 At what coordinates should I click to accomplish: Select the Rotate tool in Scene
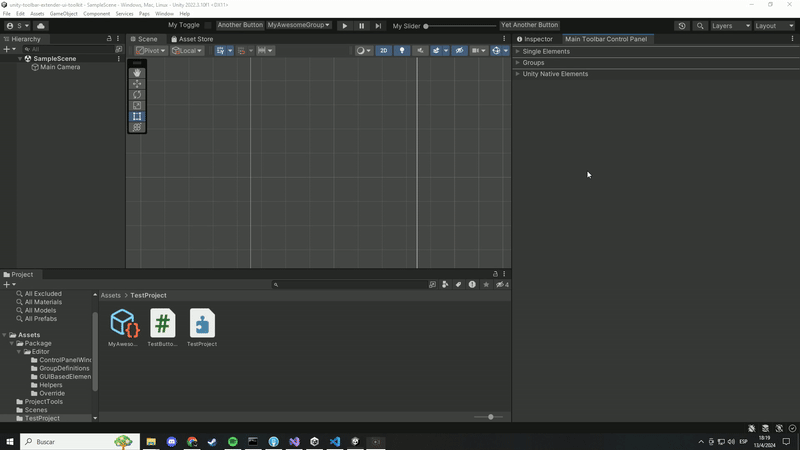137,94
